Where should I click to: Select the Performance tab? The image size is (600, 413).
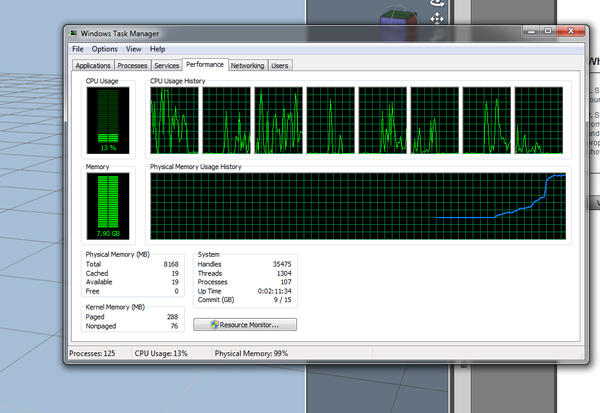(x=205, y=64)
